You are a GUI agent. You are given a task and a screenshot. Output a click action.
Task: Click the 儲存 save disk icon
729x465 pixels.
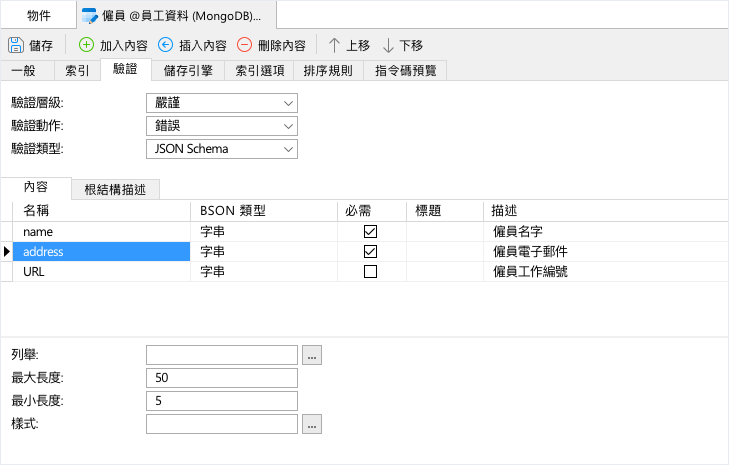click(x=16, y=45)
